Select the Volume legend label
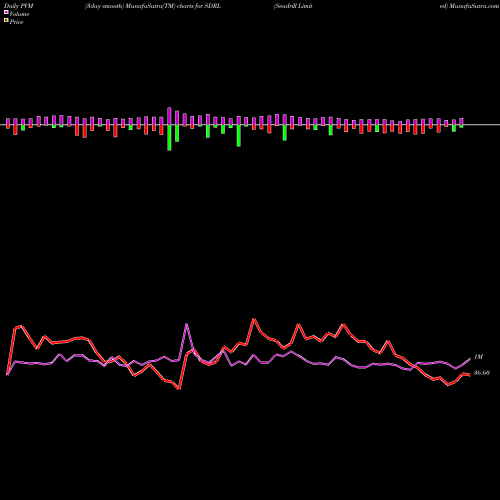The width and height of the screenshot is (500, 500). (19, 14)
